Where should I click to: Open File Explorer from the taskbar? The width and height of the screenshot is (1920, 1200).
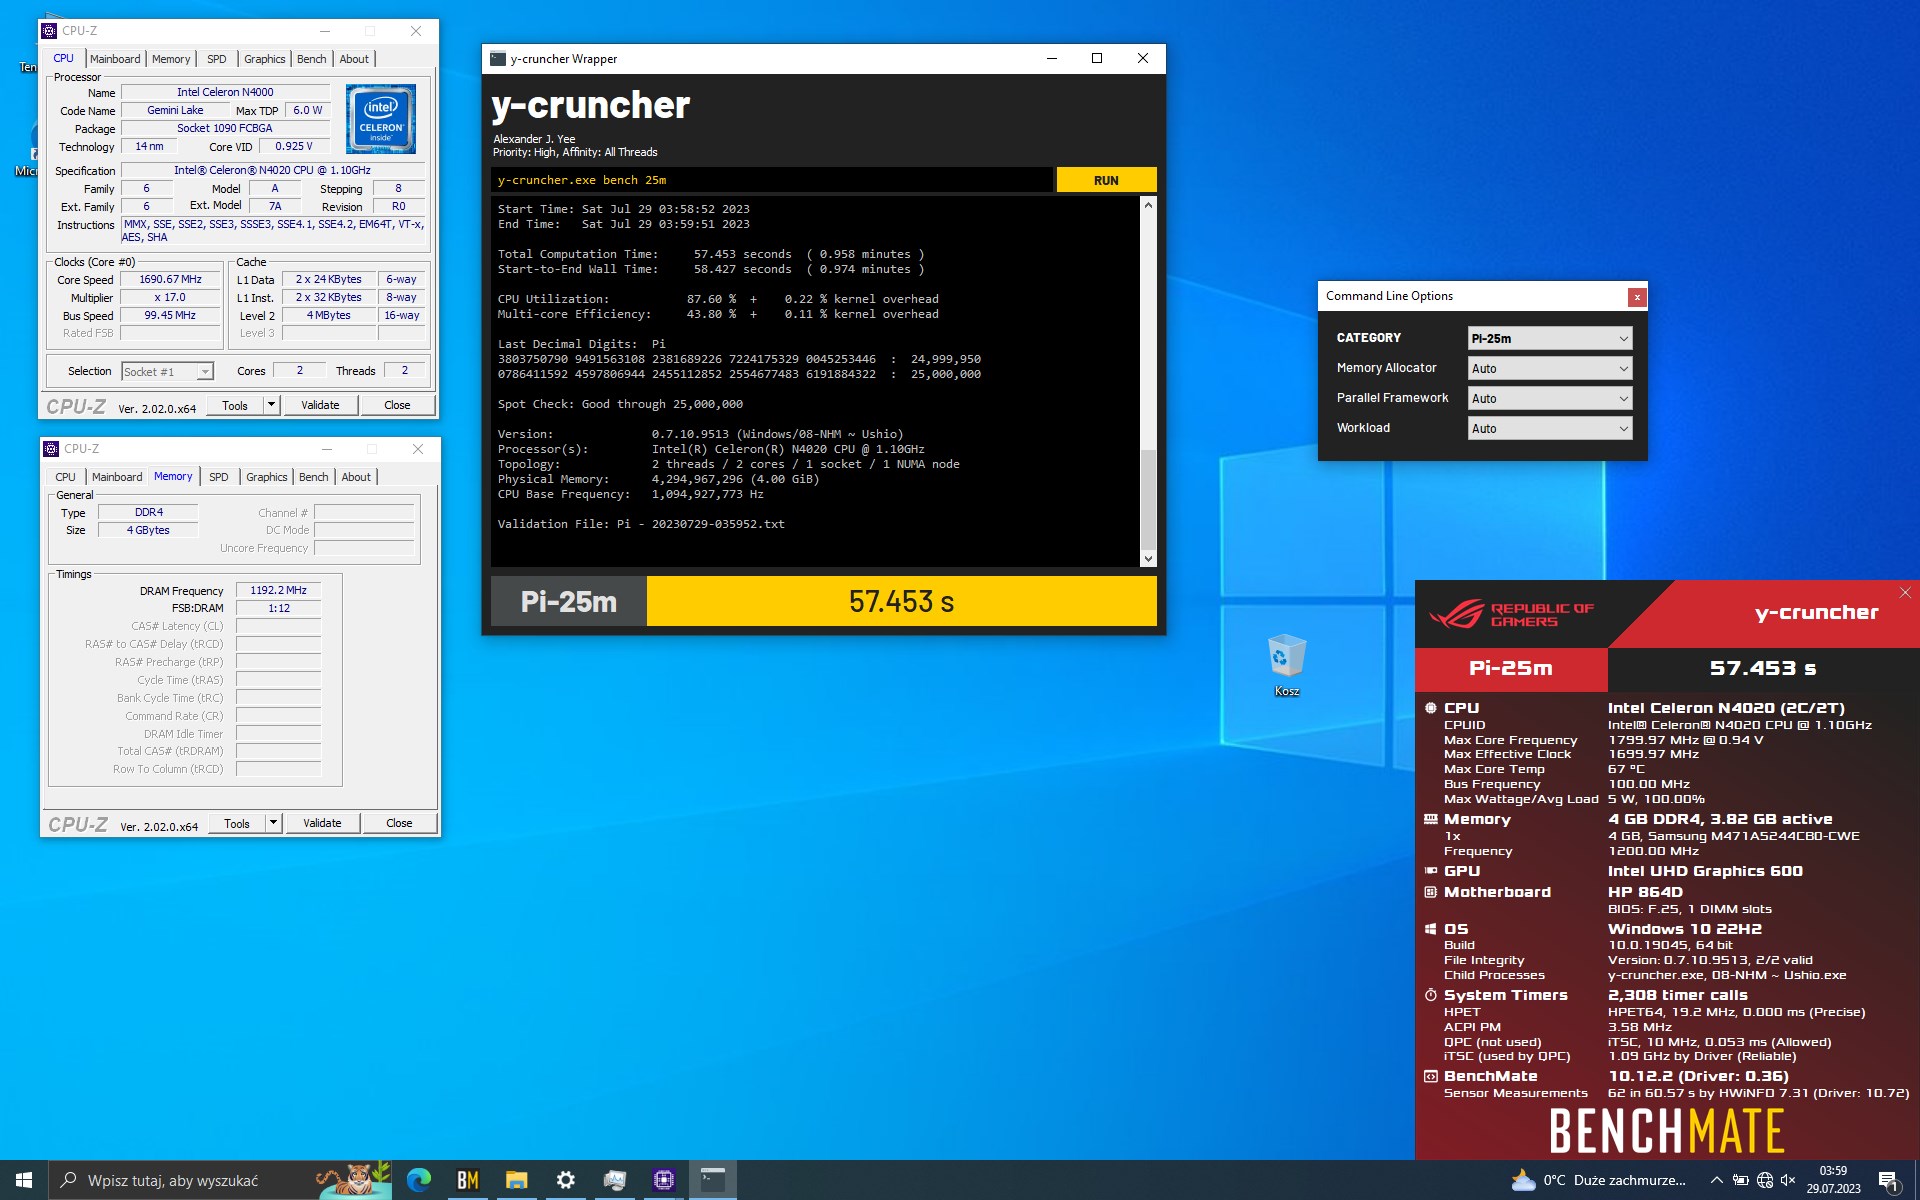pyautogui.click(x=516, y=1180)
